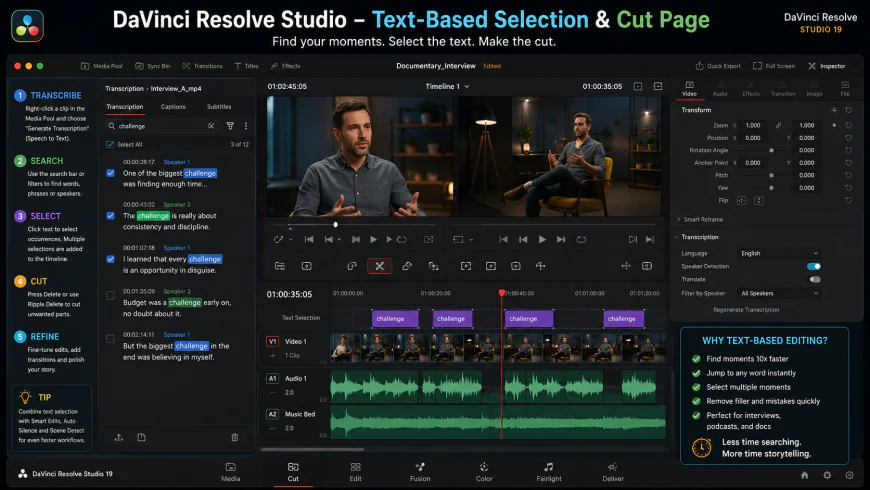Open the Titles panel

click(246, 66)
